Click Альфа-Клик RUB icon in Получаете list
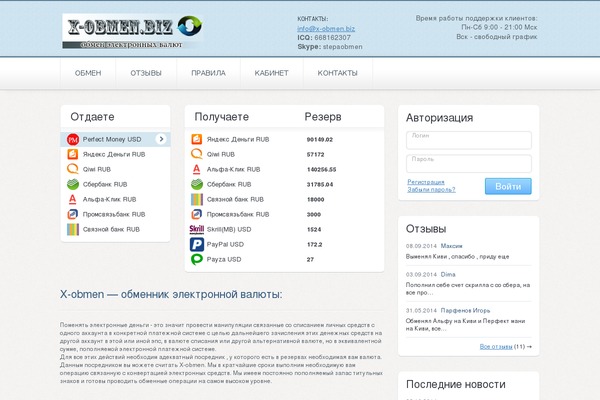This screenshot has height=400, width=600. (197, 169)
